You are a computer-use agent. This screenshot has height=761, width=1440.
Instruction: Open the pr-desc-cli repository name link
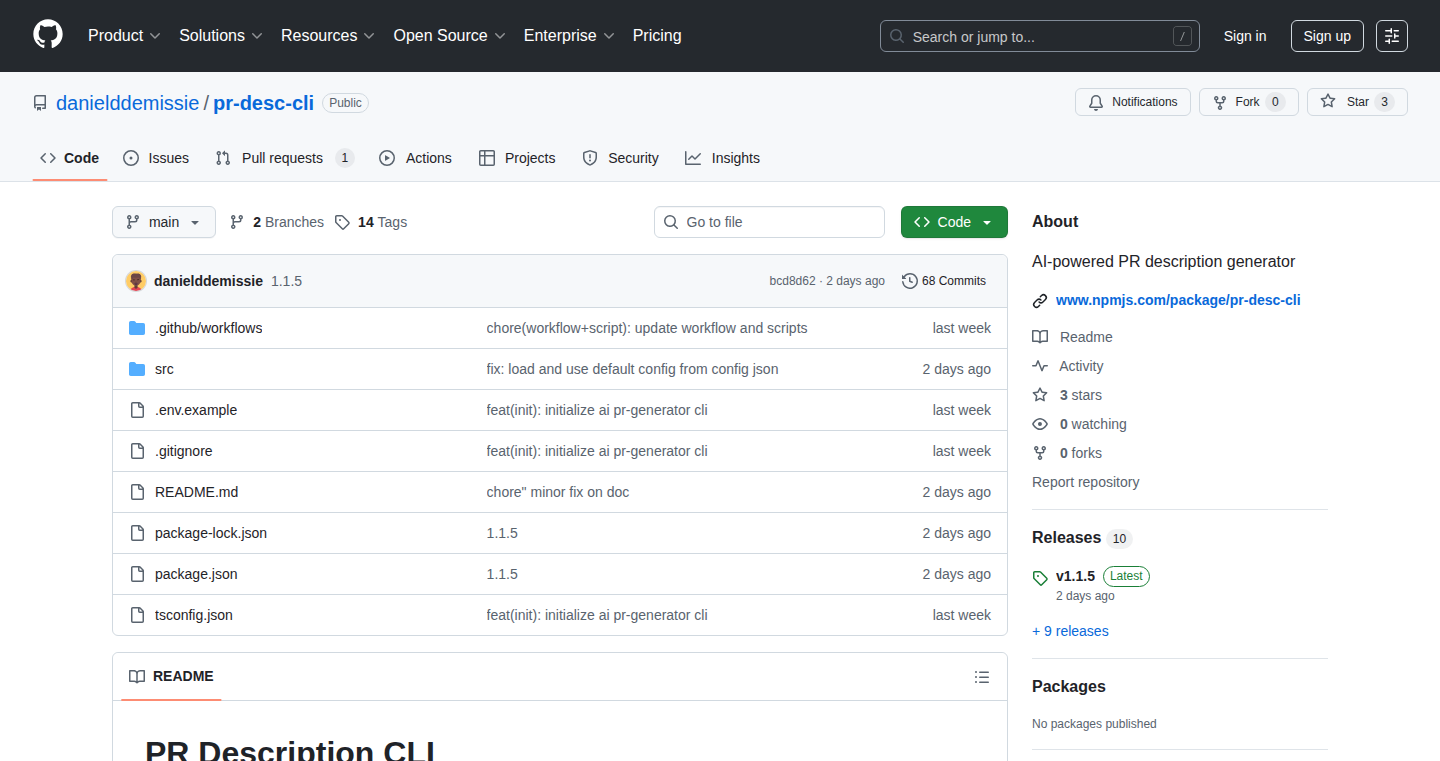264,103
